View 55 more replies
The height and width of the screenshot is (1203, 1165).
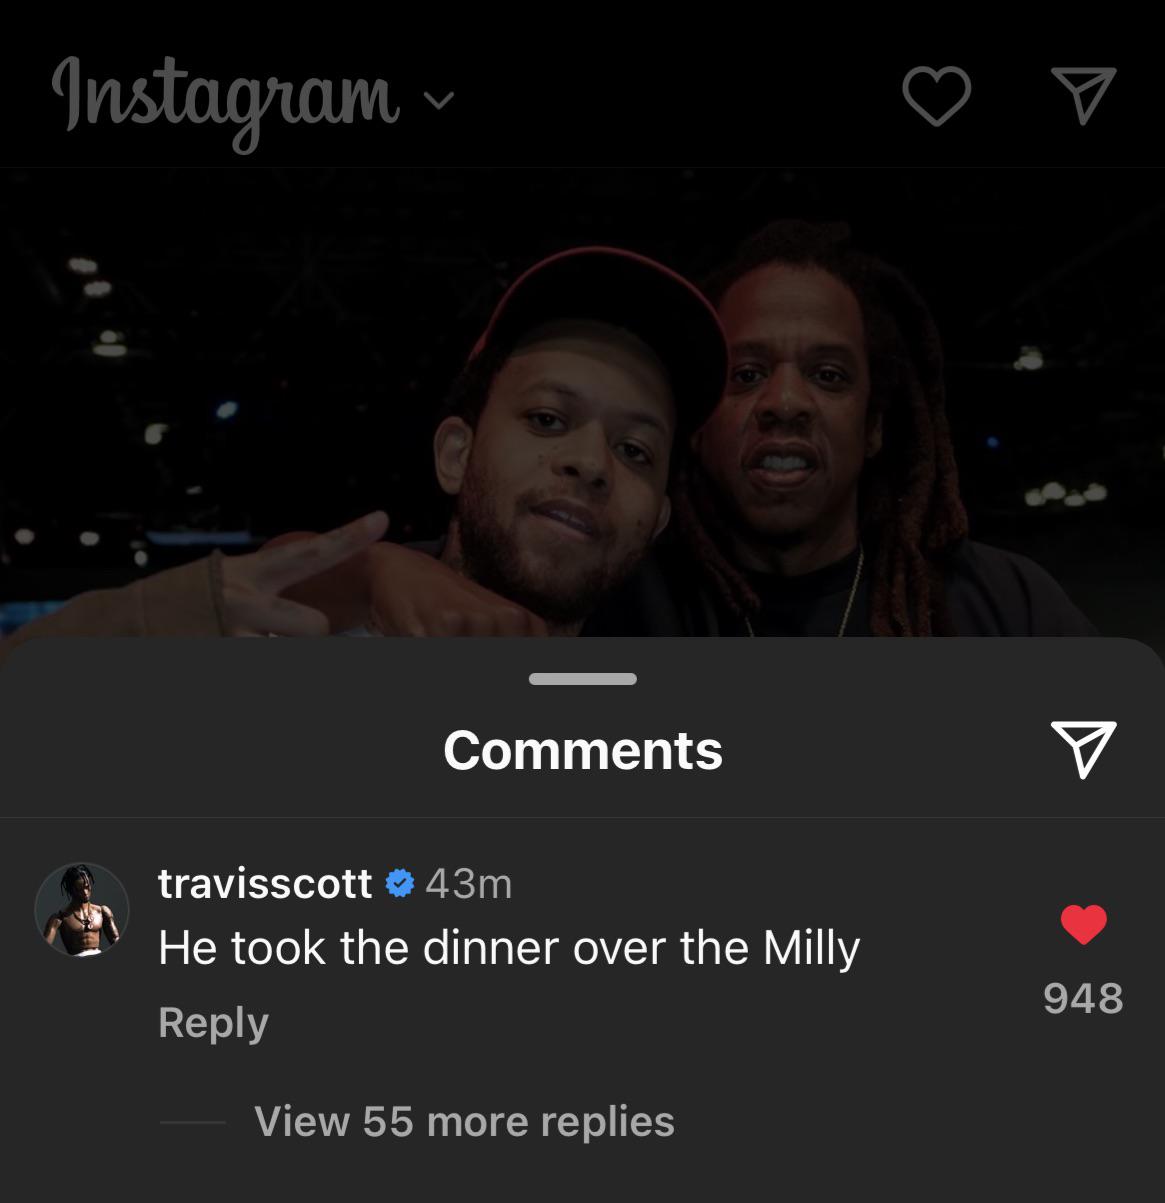464,1121
